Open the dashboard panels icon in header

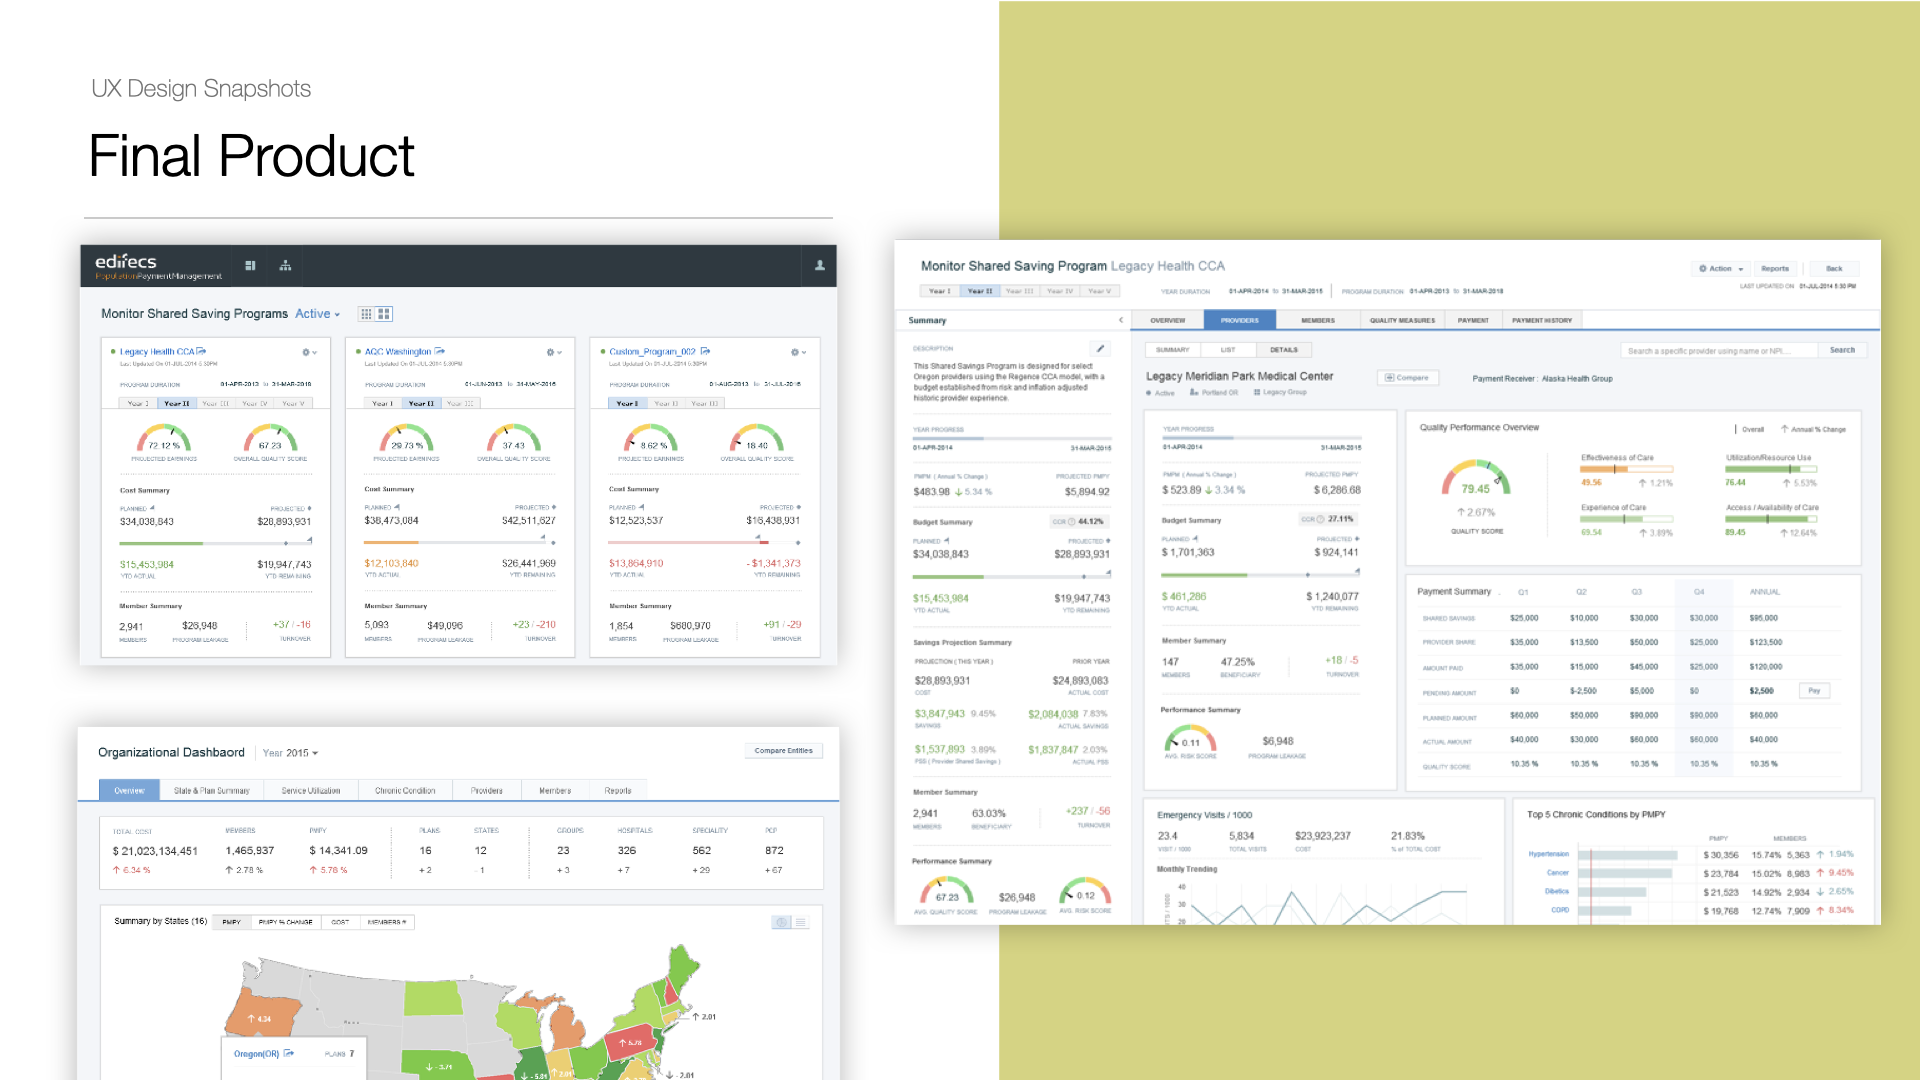click(250, 266)
